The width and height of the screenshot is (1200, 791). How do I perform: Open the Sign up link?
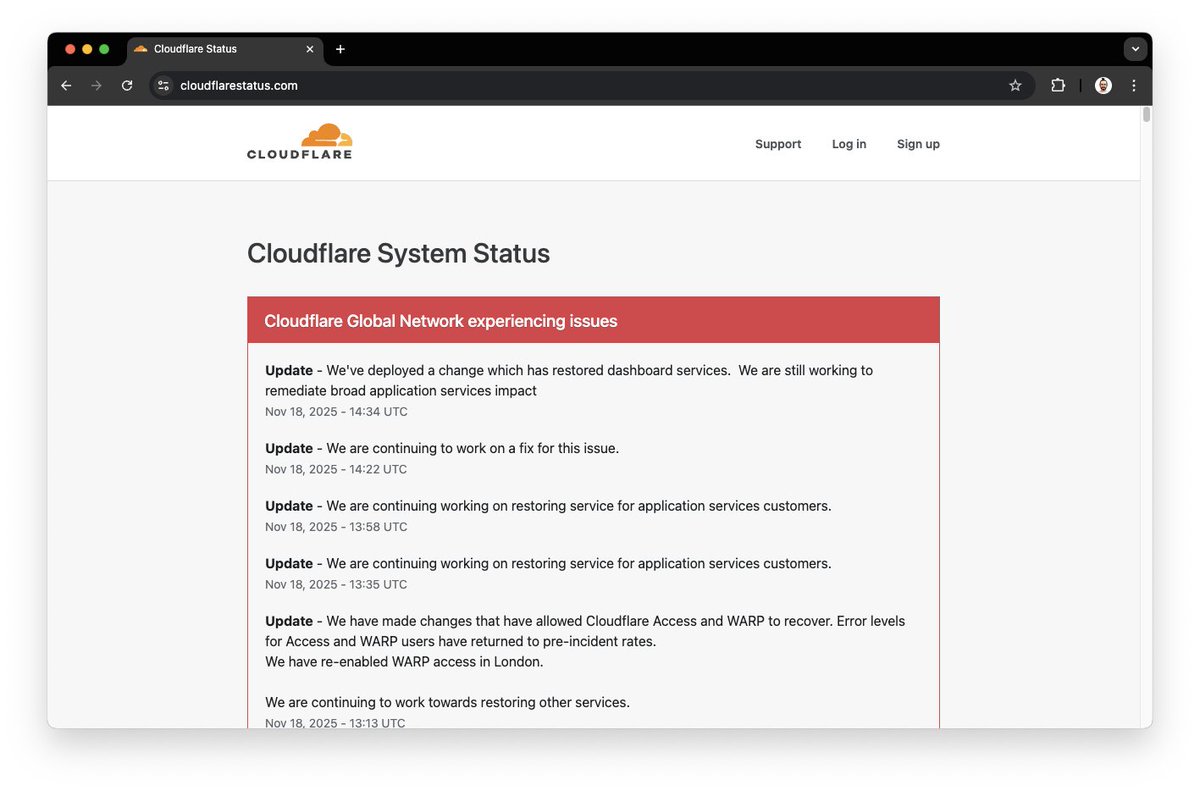[918, 144]
